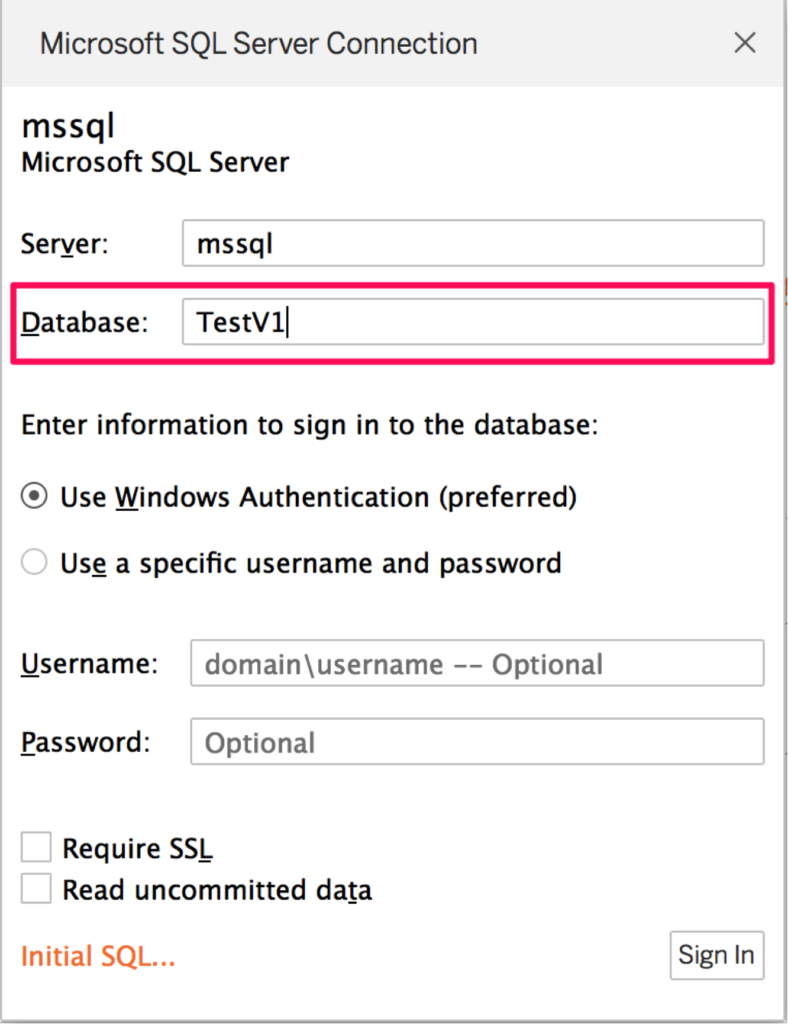
Task: Click the mssql connection name heading
Action: (x=67, y=125)
